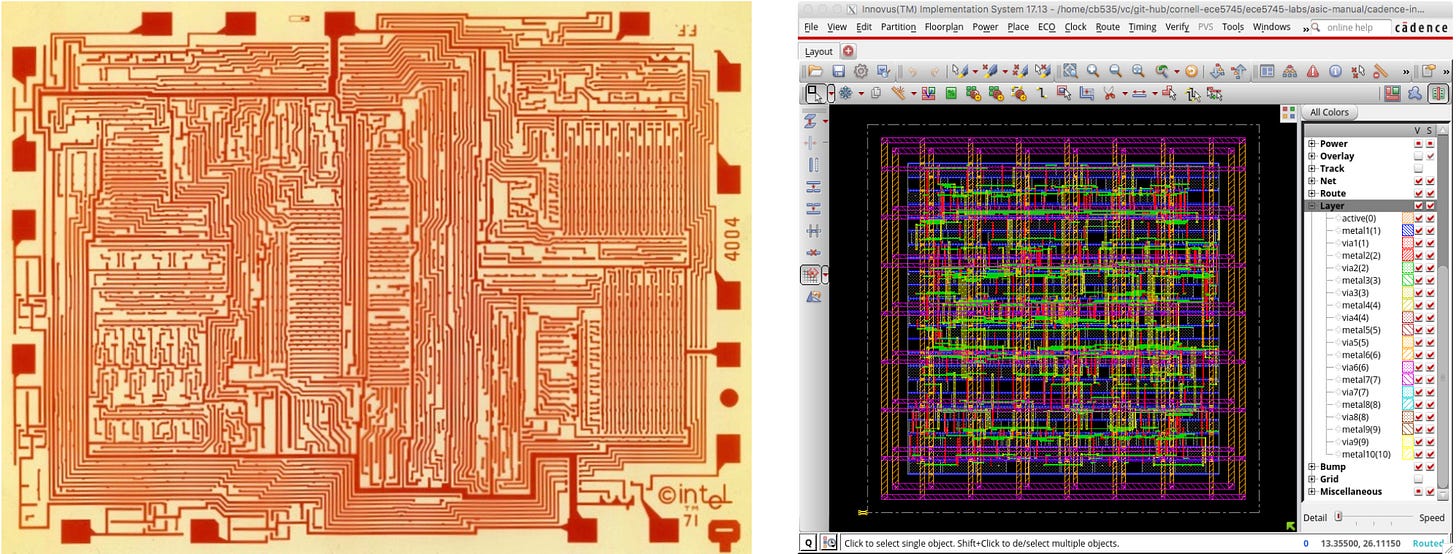1456x554 pixels.
Task: Toggle visibility checkbox for Overlay
Action: [1418, 156]
